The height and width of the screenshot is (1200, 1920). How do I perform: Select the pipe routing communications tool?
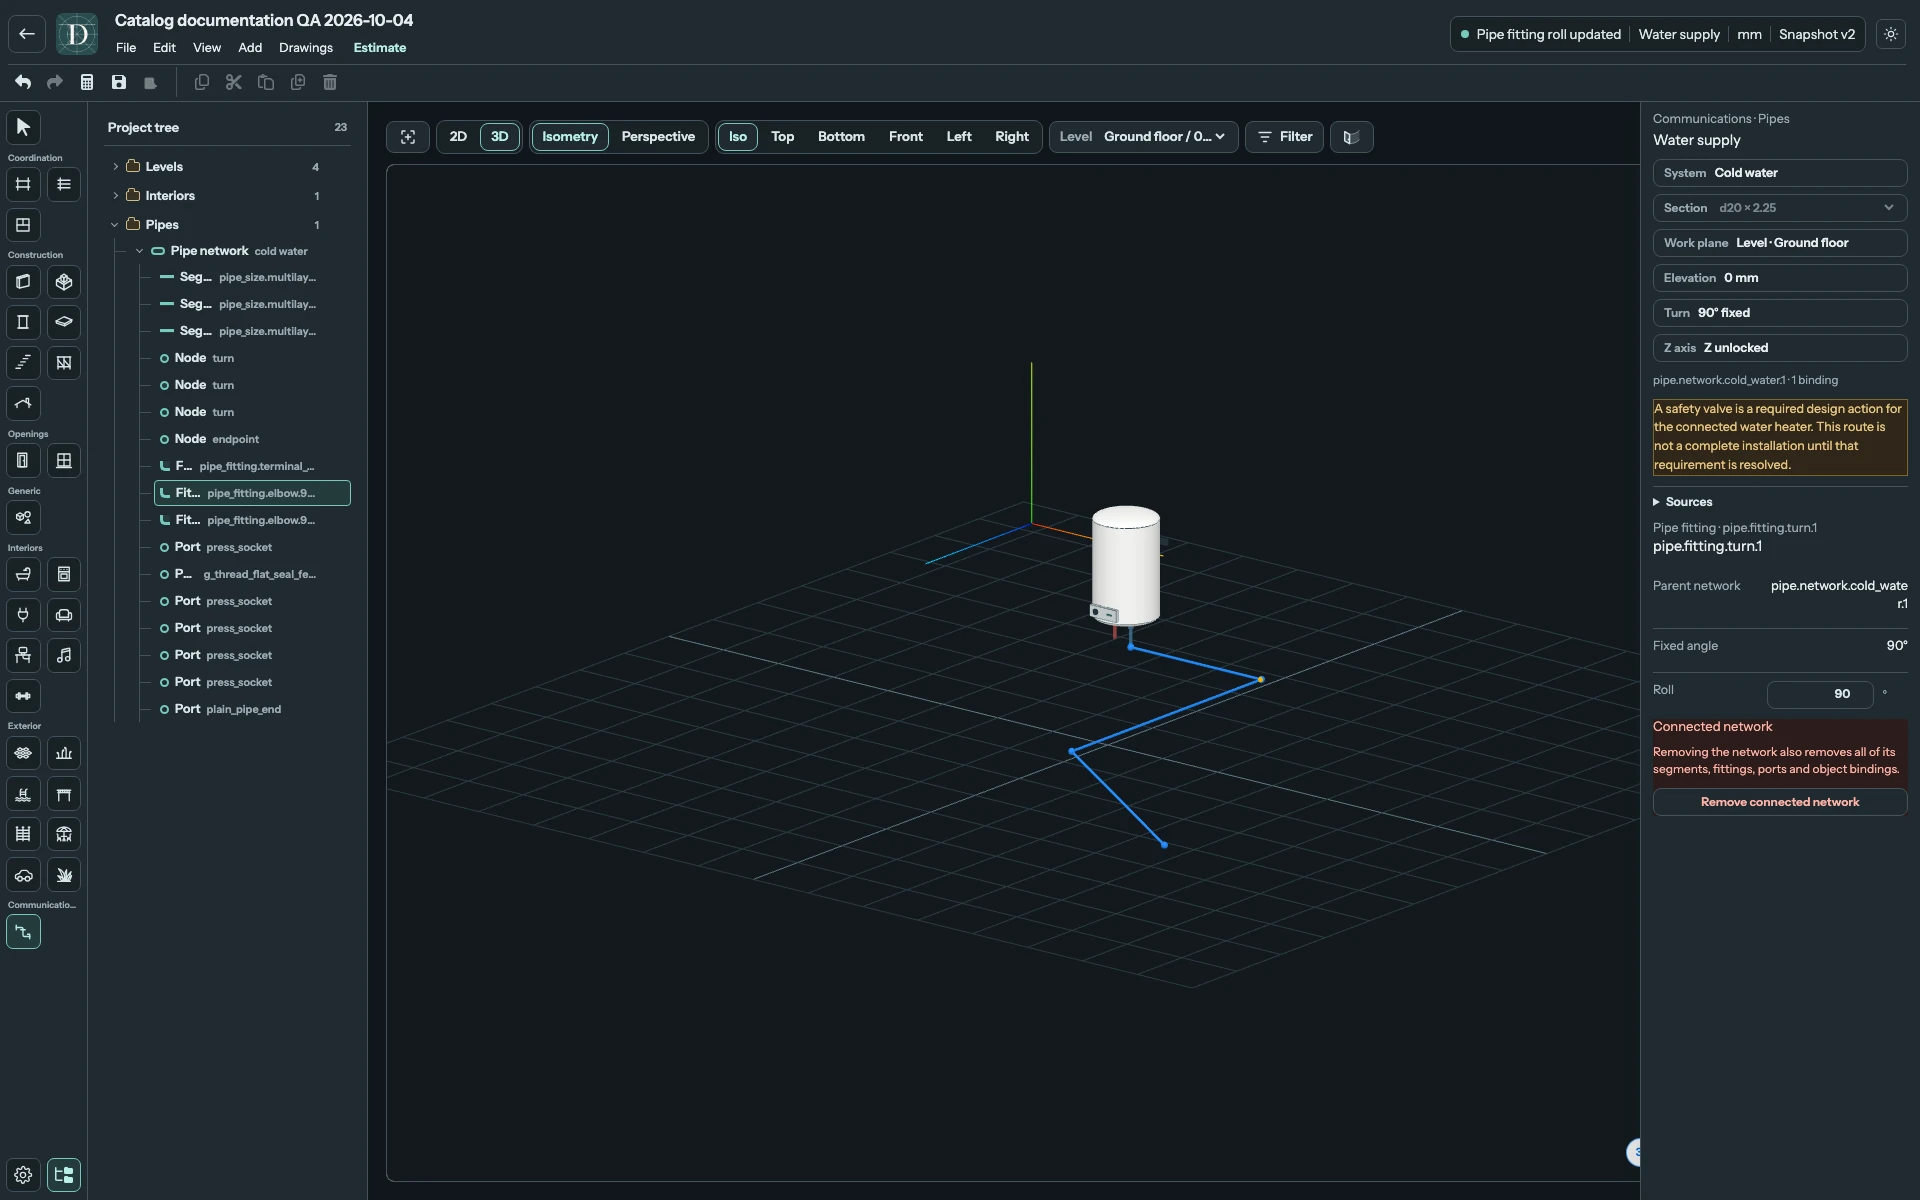pos(23,932)
